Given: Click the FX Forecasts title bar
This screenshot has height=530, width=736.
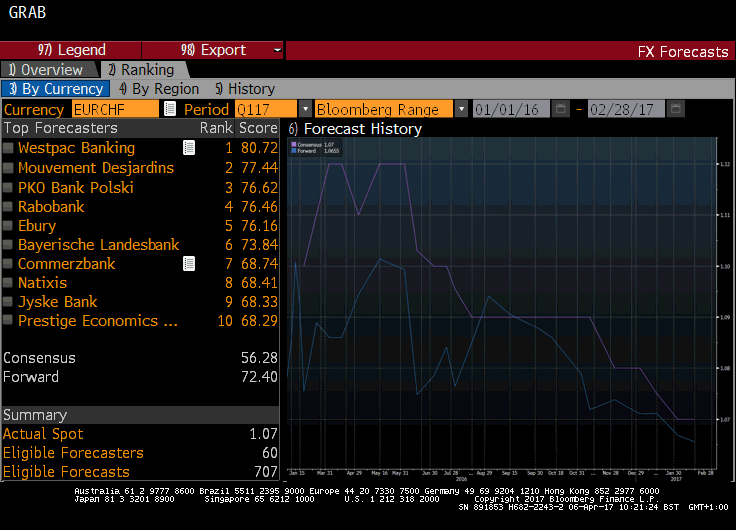Looking at the screenshot, I should pyautogui.click(x=510, y=51).
